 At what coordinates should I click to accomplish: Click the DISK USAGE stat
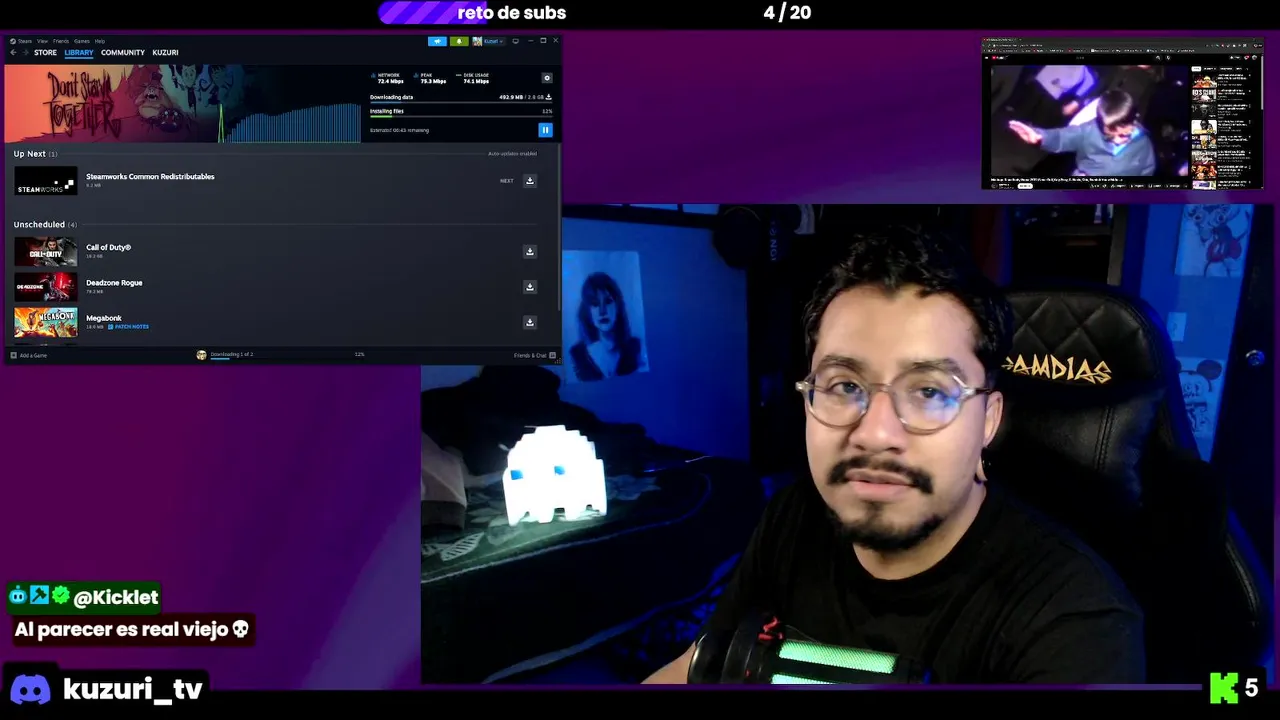tap(473, 78)
